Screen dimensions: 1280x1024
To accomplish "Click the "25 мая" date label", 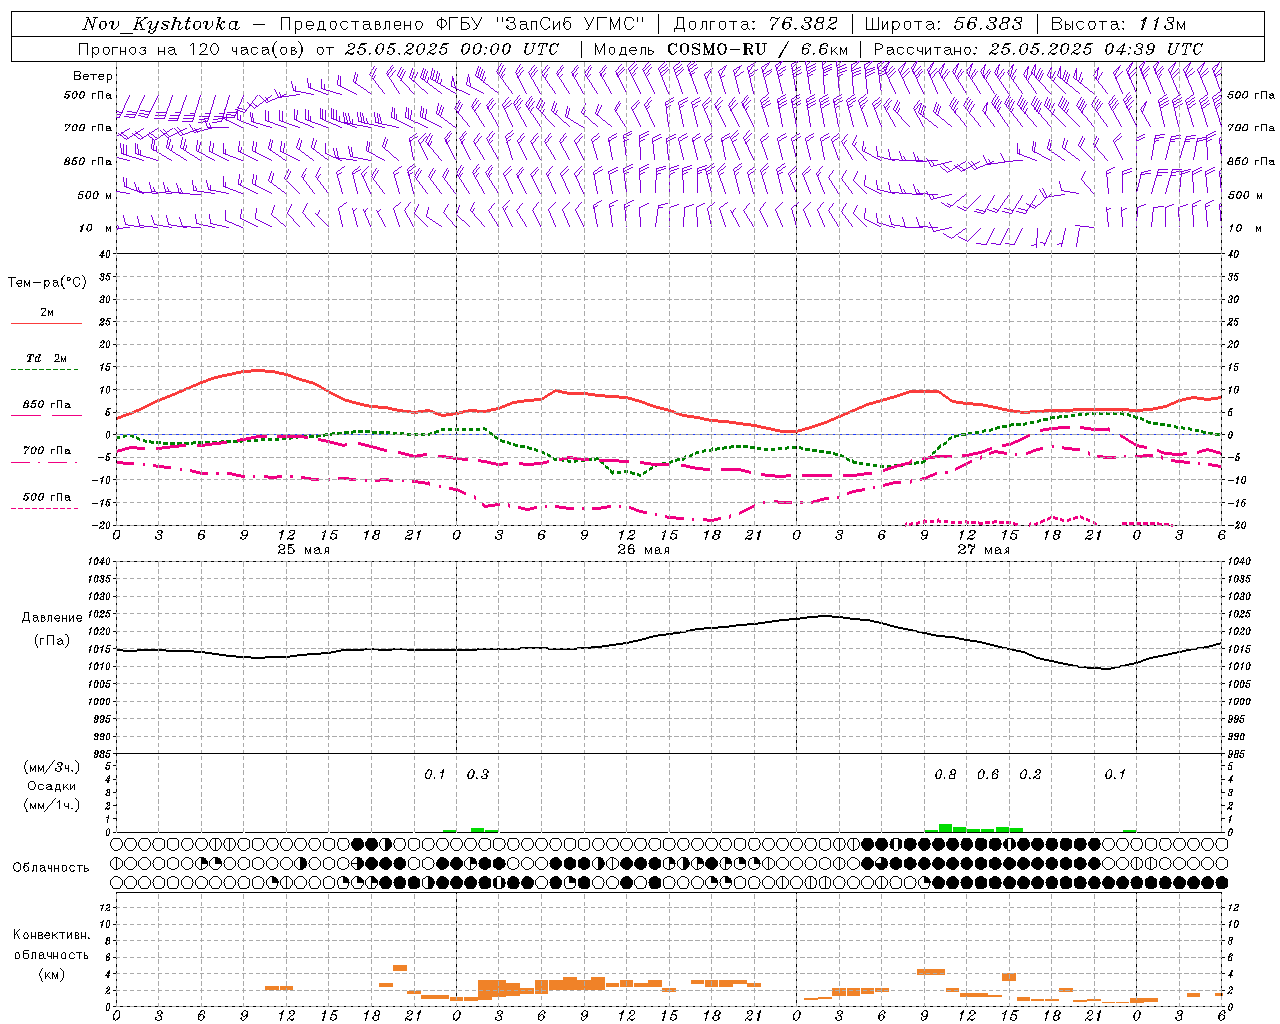I will 303,549.
